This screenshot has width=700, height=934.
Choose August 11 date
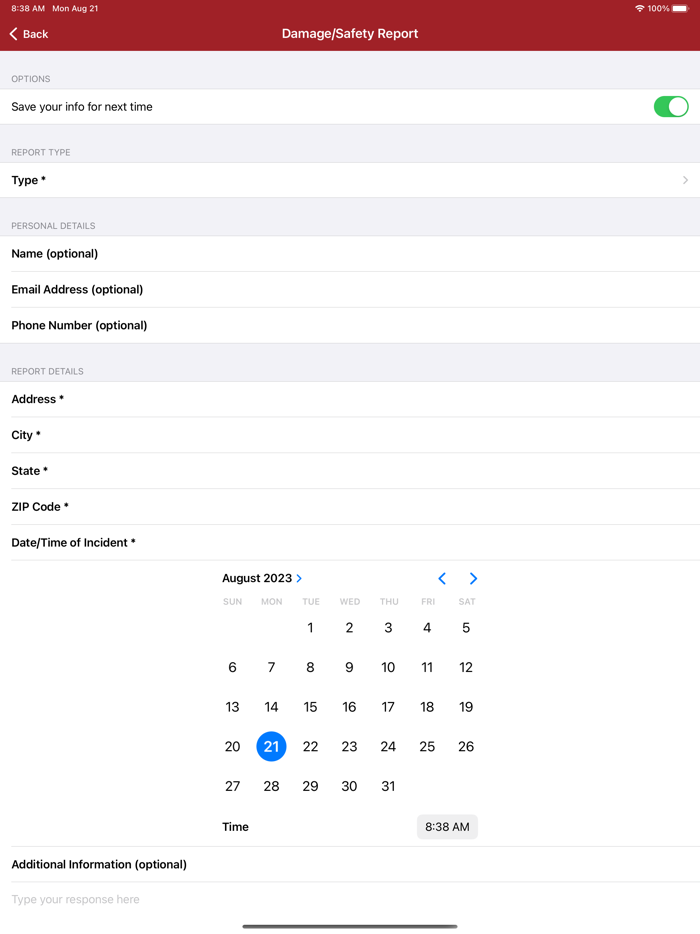(427, 667)
